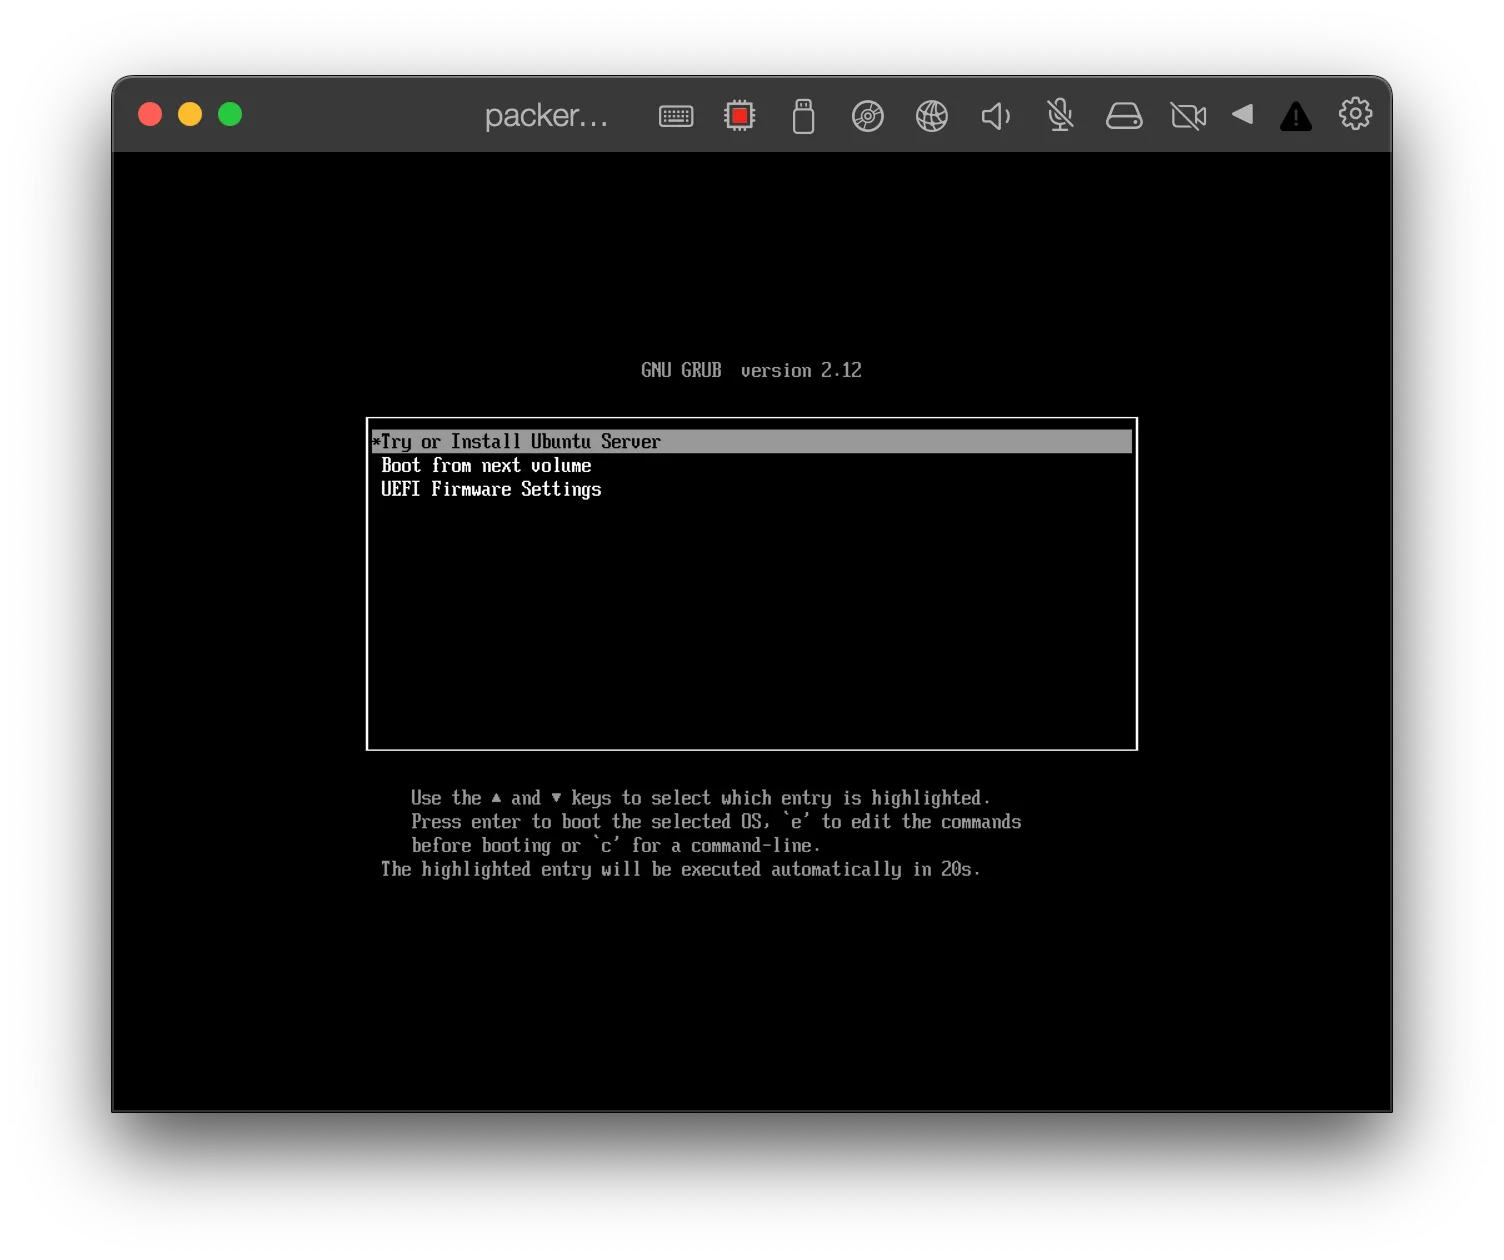Open the on-screen keyboard panel
The width and height of the screenshot is (1504, 1260).
click(x=675, y=115)
